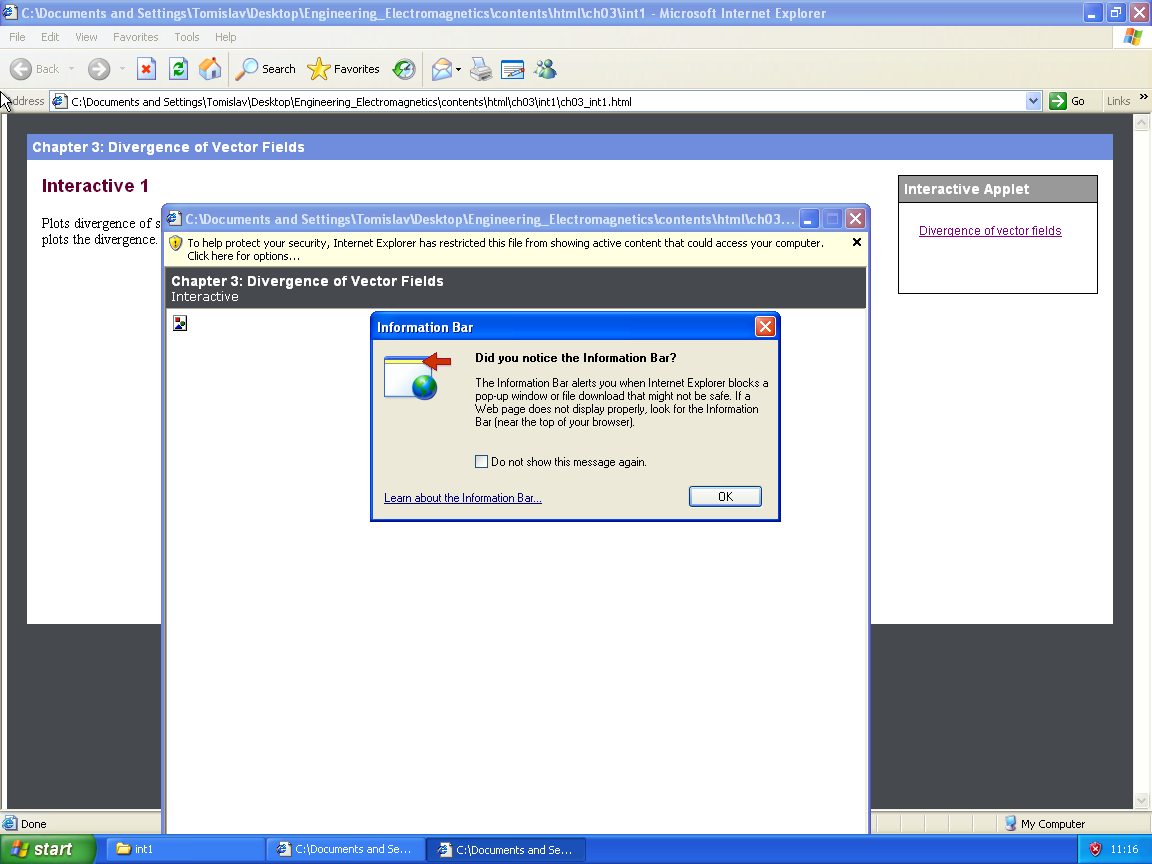
Task: Click OK in Information Bar dialog
Action: (725, 497)
